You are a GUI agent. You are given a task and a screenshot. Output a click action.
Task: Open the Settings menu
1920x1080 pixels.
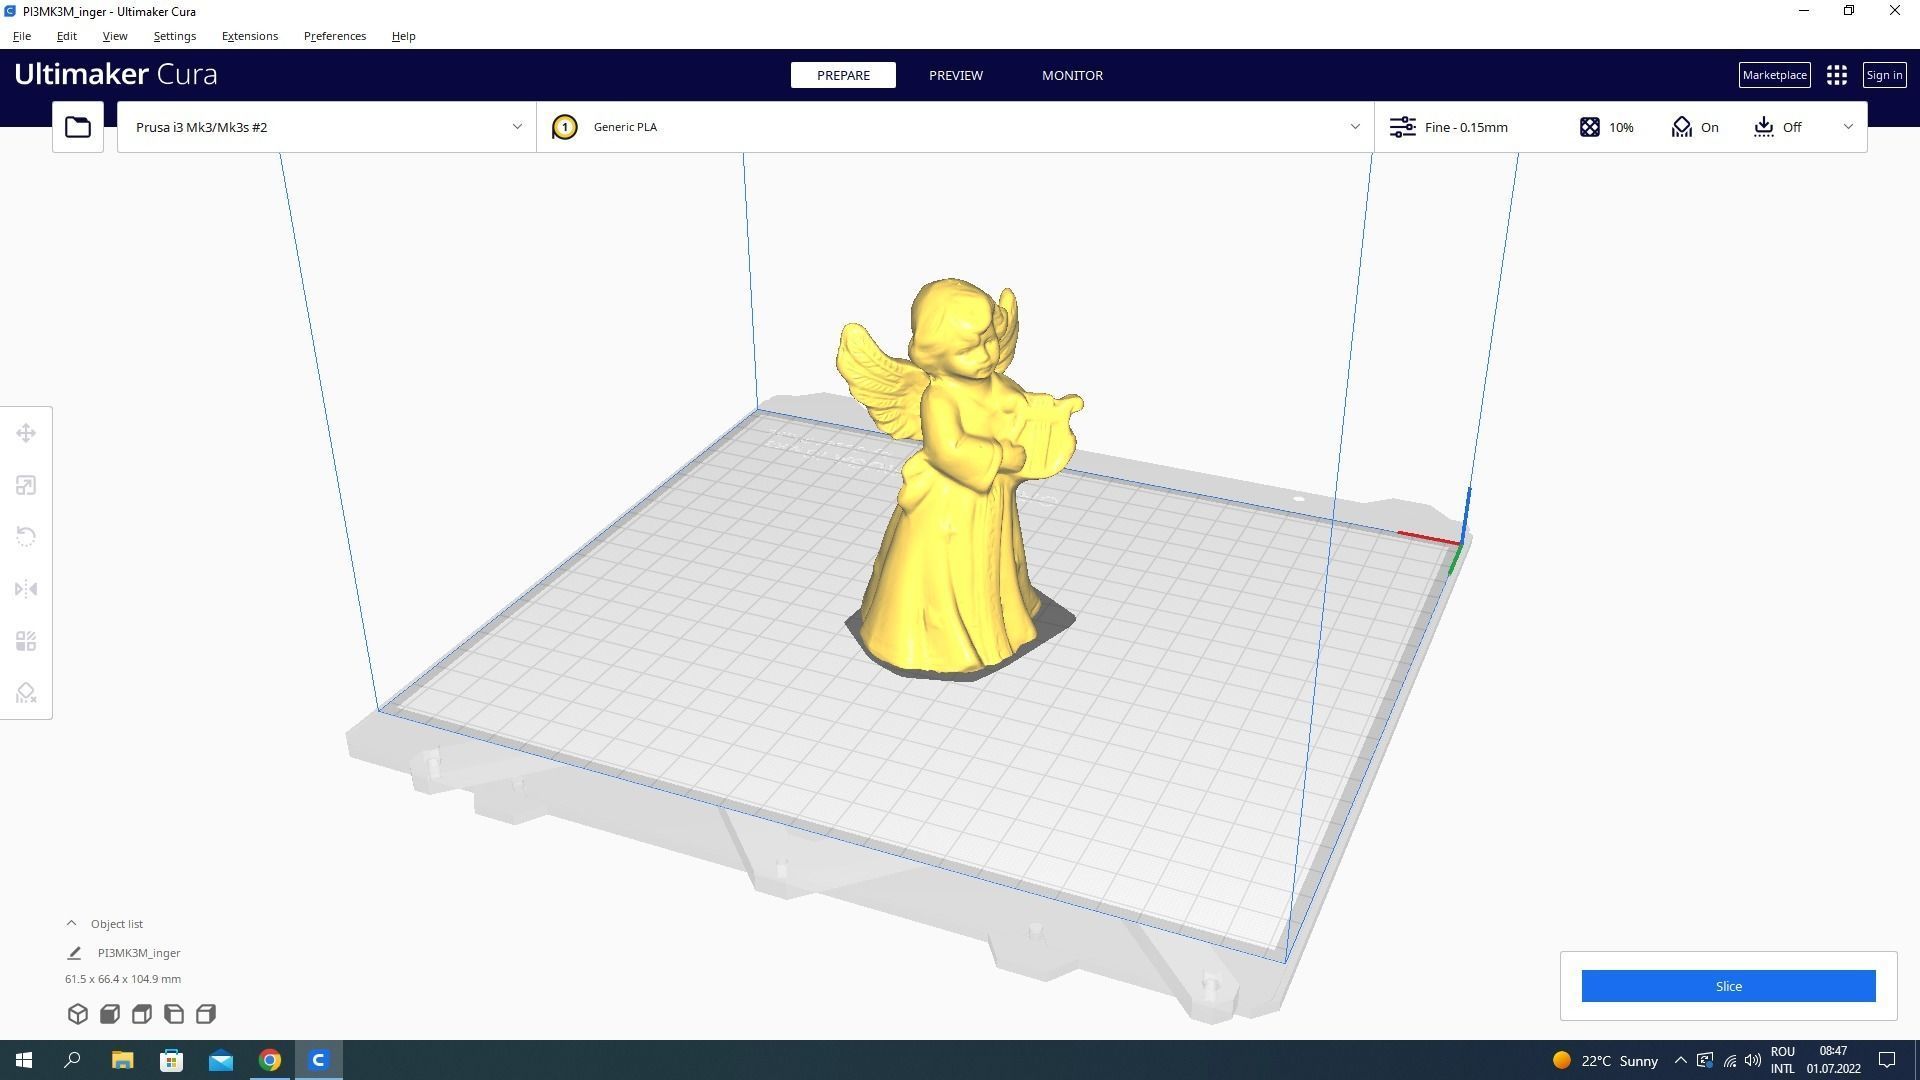click(174, 36)
